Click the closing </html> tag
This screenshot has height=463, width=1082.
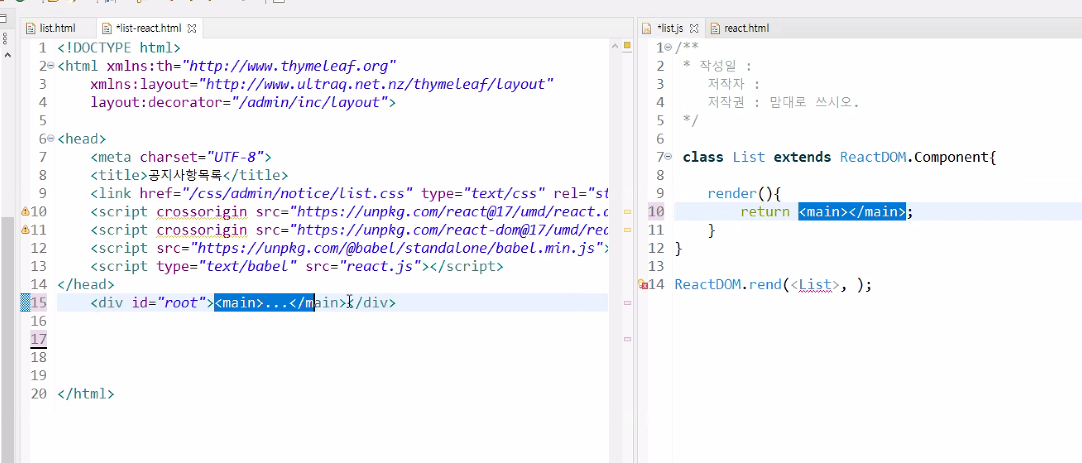coord(86,394)
